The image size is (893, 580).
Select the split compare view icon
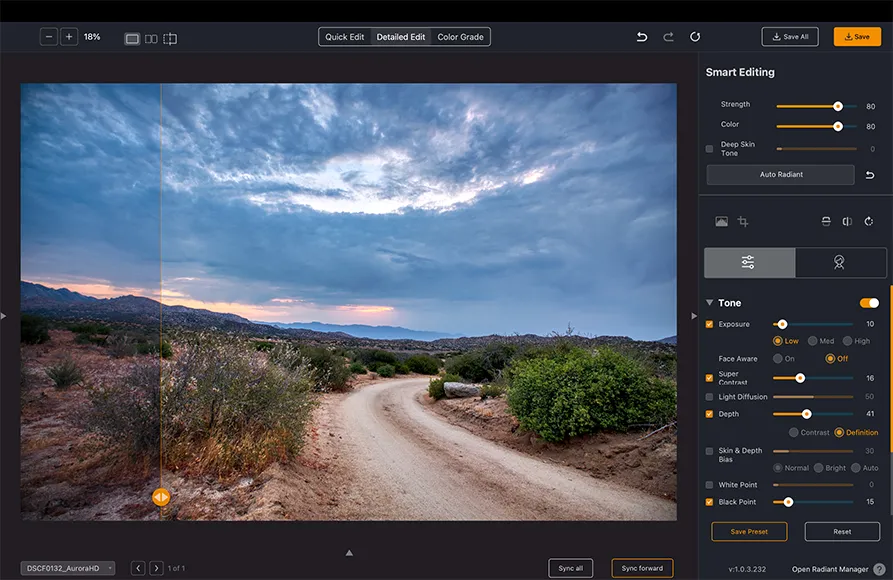(170, 38)
